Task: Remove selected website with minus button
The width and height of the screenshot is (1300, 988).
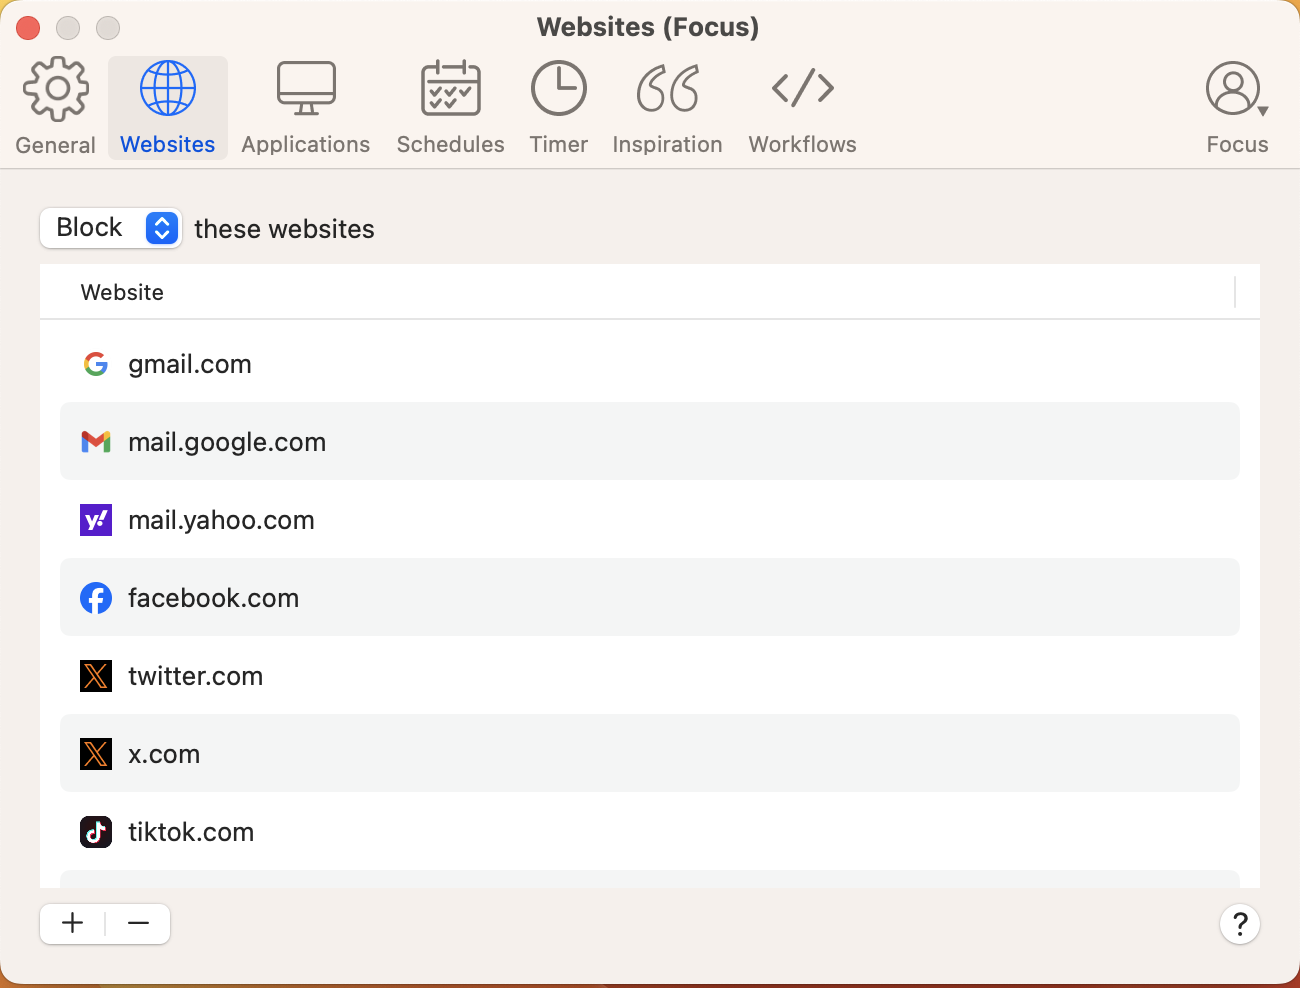Action: (x=138, y=923)
